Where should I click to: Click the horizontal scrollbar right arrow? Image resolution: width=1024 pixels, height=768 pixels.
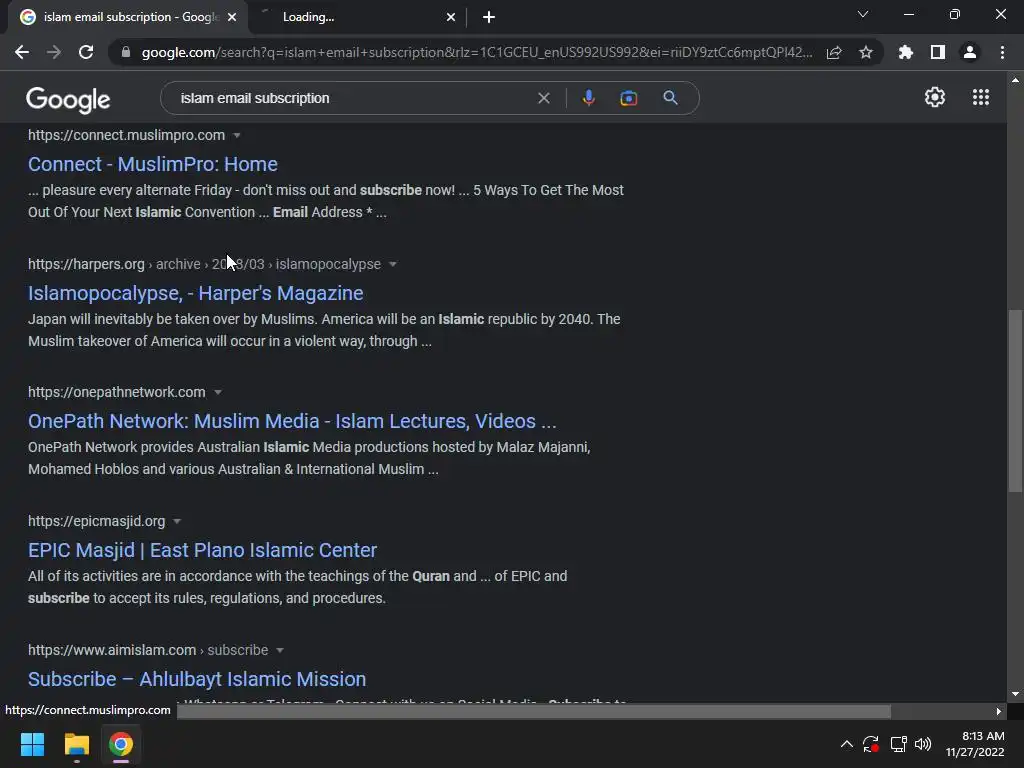click(x=999, y=711)
